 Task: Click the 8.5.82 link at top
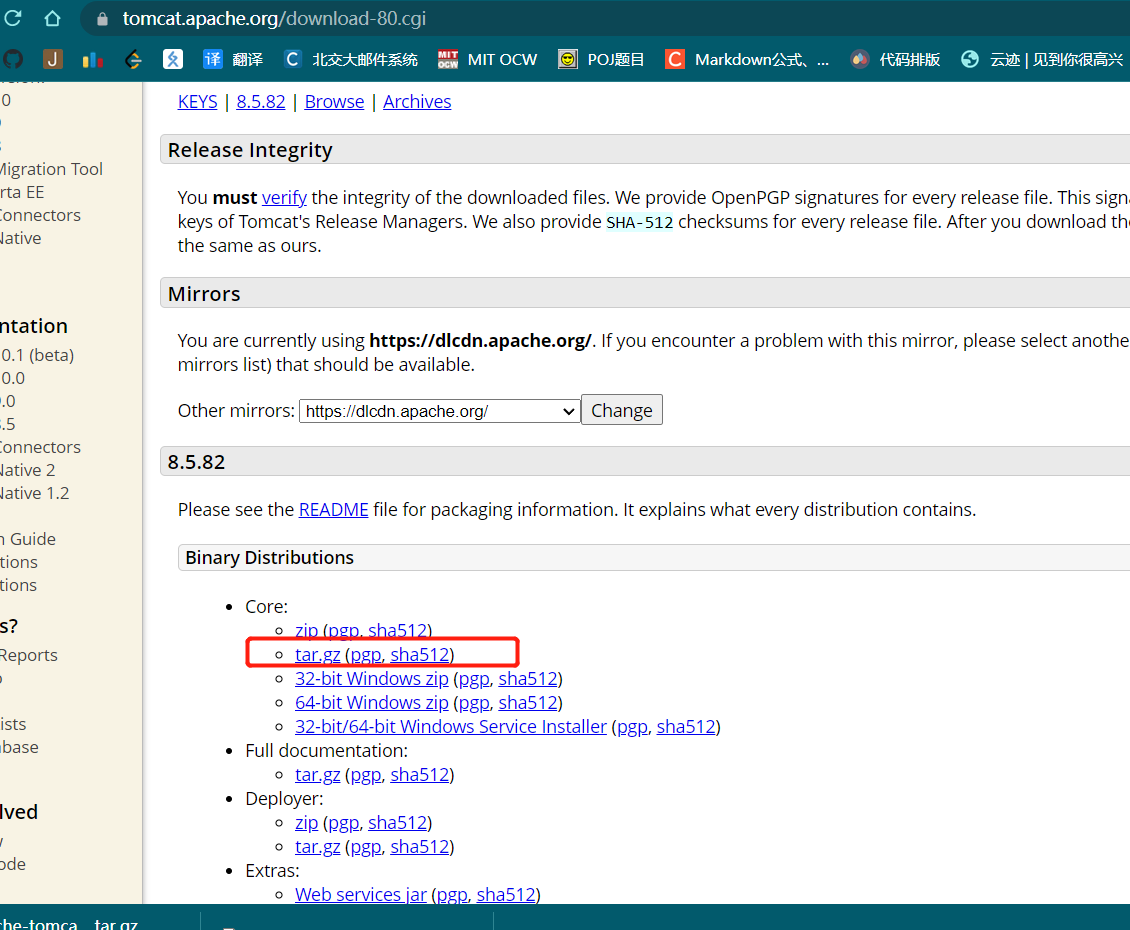[x=261, y=102]
